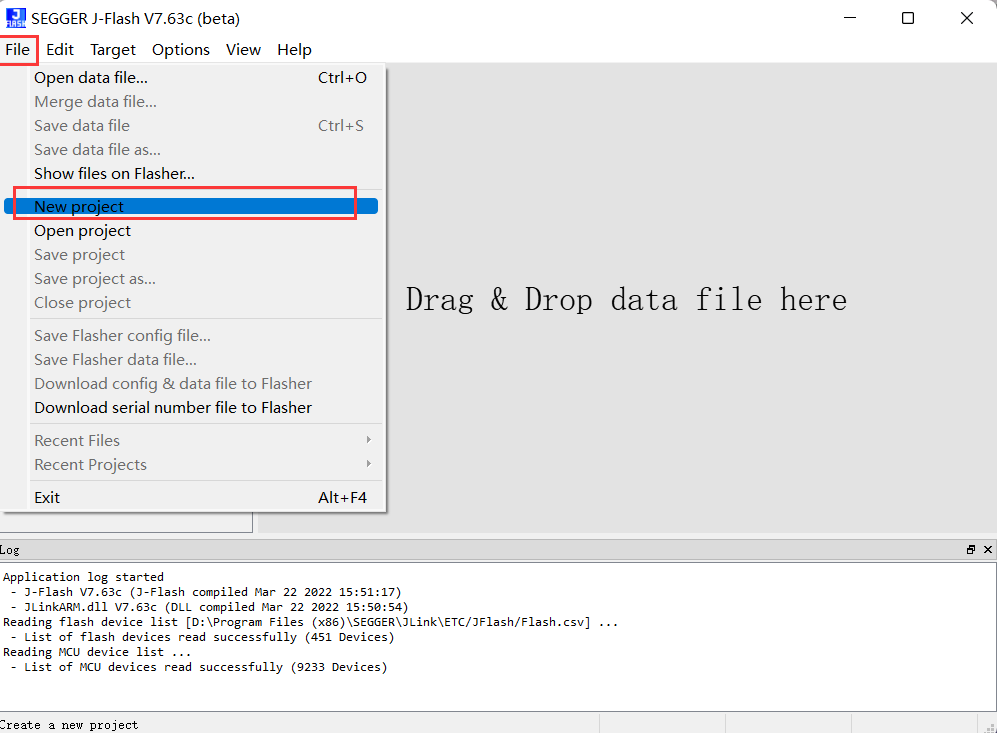Click the horizontal scrollbar above the Log panel
This screenshot has width=997, height=733.
coord(127,521)
